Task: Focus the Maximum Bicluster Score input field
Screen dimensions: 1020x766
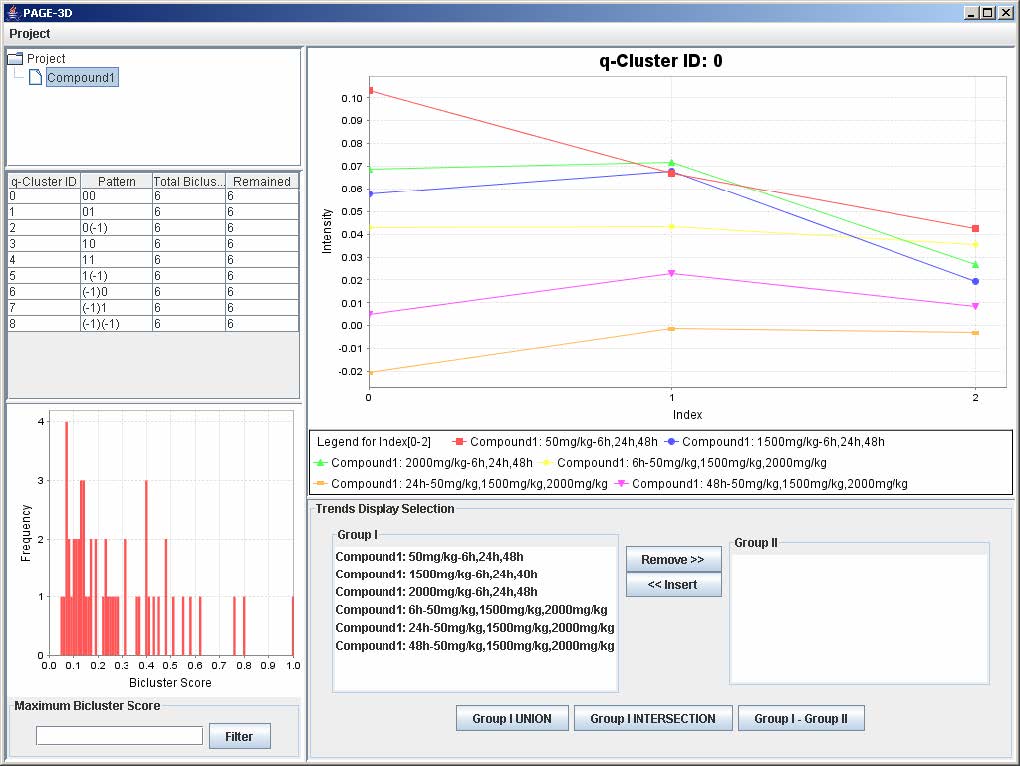Action: [119, 736]
